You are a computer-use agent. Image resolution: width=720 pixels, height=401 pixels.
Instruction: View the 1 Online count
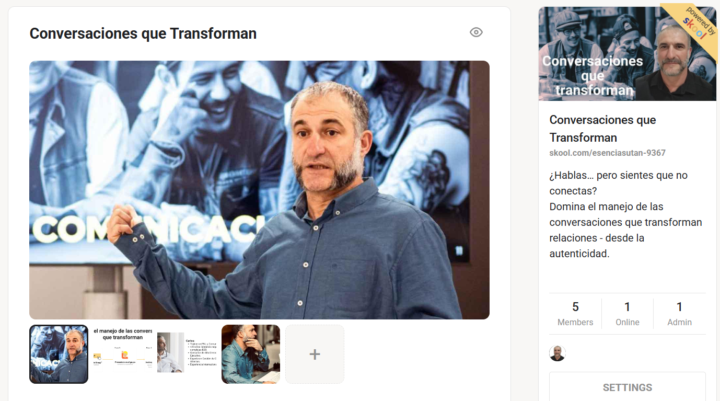click(x=627, y=314)
